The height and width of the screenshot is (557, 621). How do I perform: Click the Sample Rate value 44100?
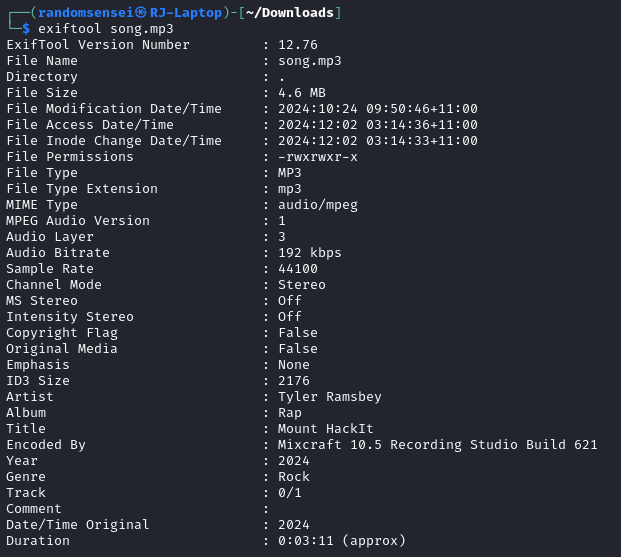[298, 269]
